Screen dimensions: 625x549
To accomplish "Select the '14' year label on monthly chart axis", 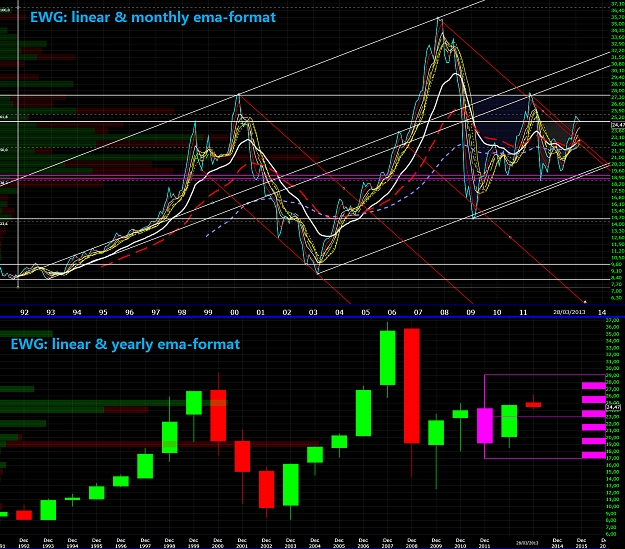I will tap(602, 312).
